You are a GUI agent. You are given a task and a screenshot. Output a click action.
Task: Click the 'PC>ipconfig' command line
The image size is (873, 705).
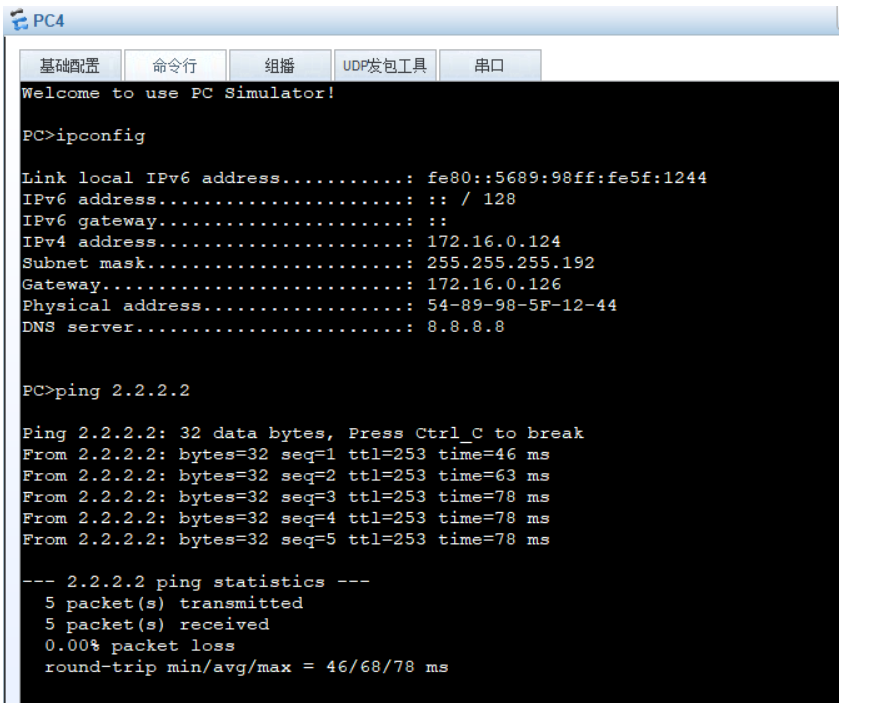(x=84, y=136)
